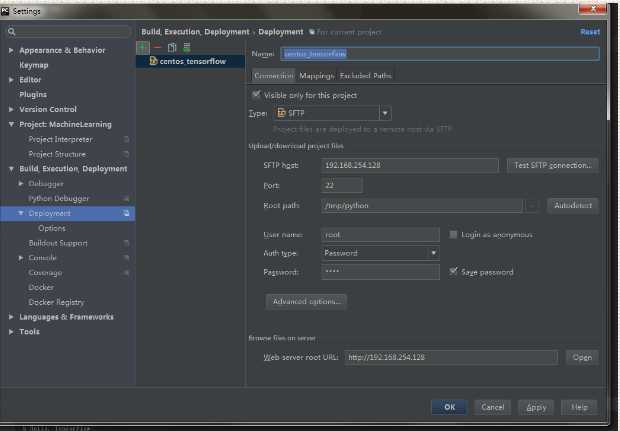Open Coverage settings page
620x431 pixels.
coord(45,273)
